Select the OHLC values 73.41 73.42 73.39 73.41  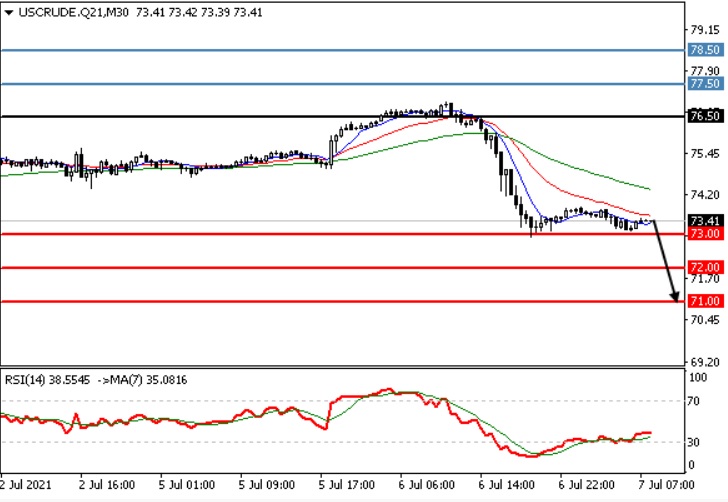coord(199,13)
